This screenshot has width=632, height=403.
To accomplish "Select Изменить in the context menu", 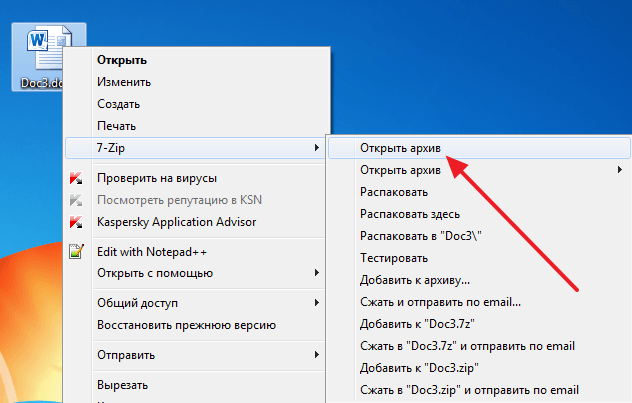I will pyautogui.click(x=124, y=82).
